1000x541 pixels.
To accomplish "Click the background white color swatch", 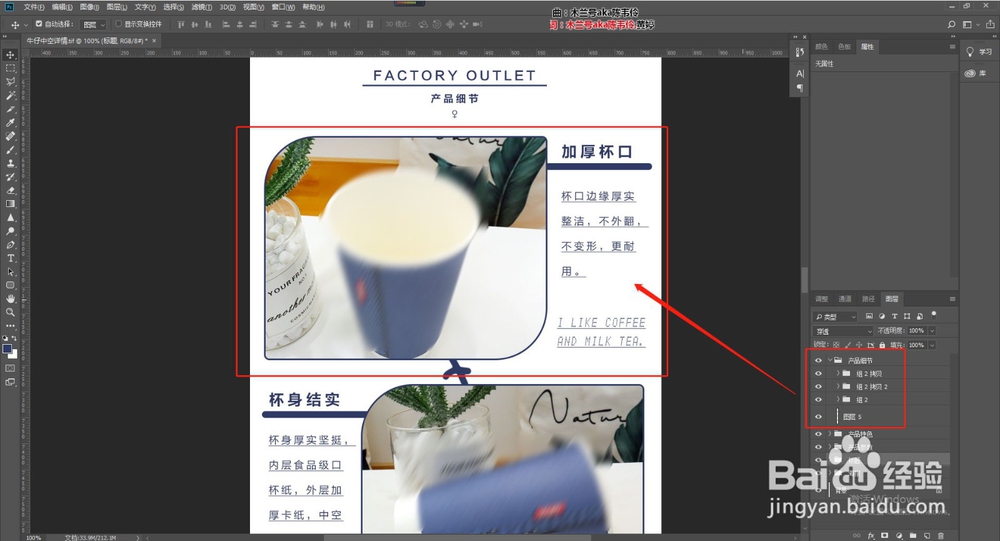I will [x=13, y=355].
